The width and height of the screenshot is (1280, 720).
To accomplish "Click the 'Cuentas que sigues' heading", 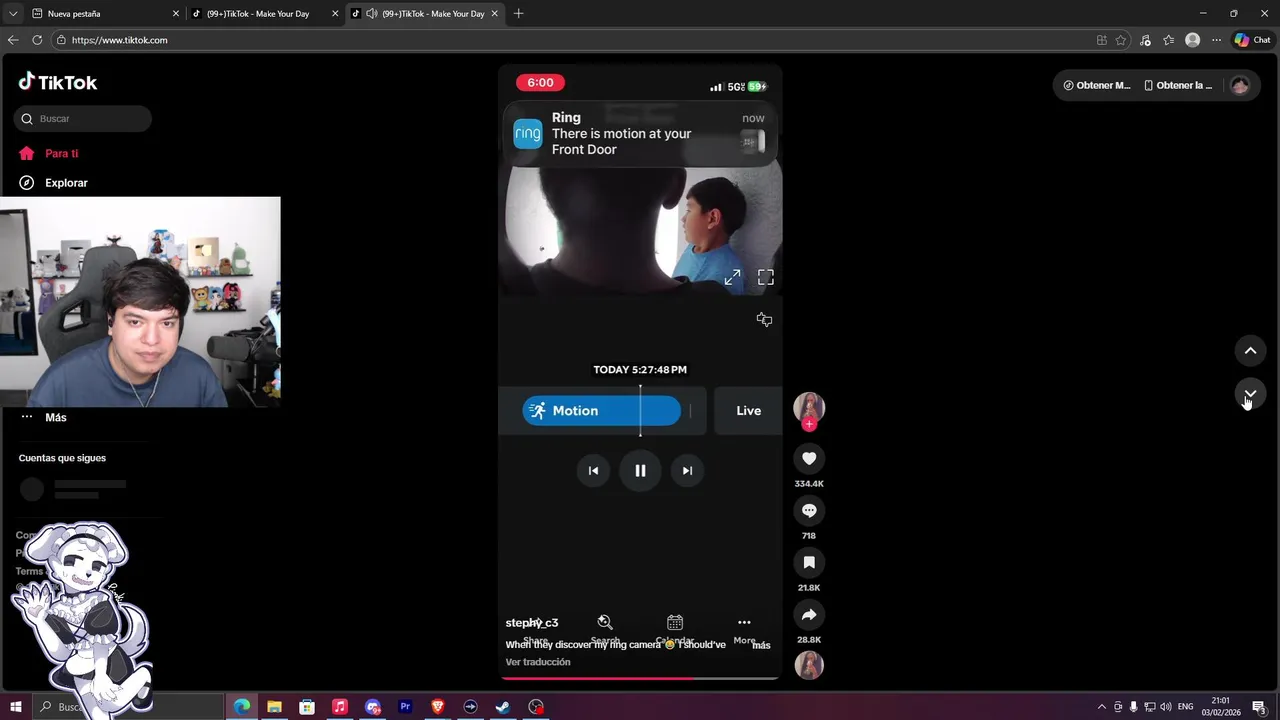I will pyautogui.click(x=62, y=458).
